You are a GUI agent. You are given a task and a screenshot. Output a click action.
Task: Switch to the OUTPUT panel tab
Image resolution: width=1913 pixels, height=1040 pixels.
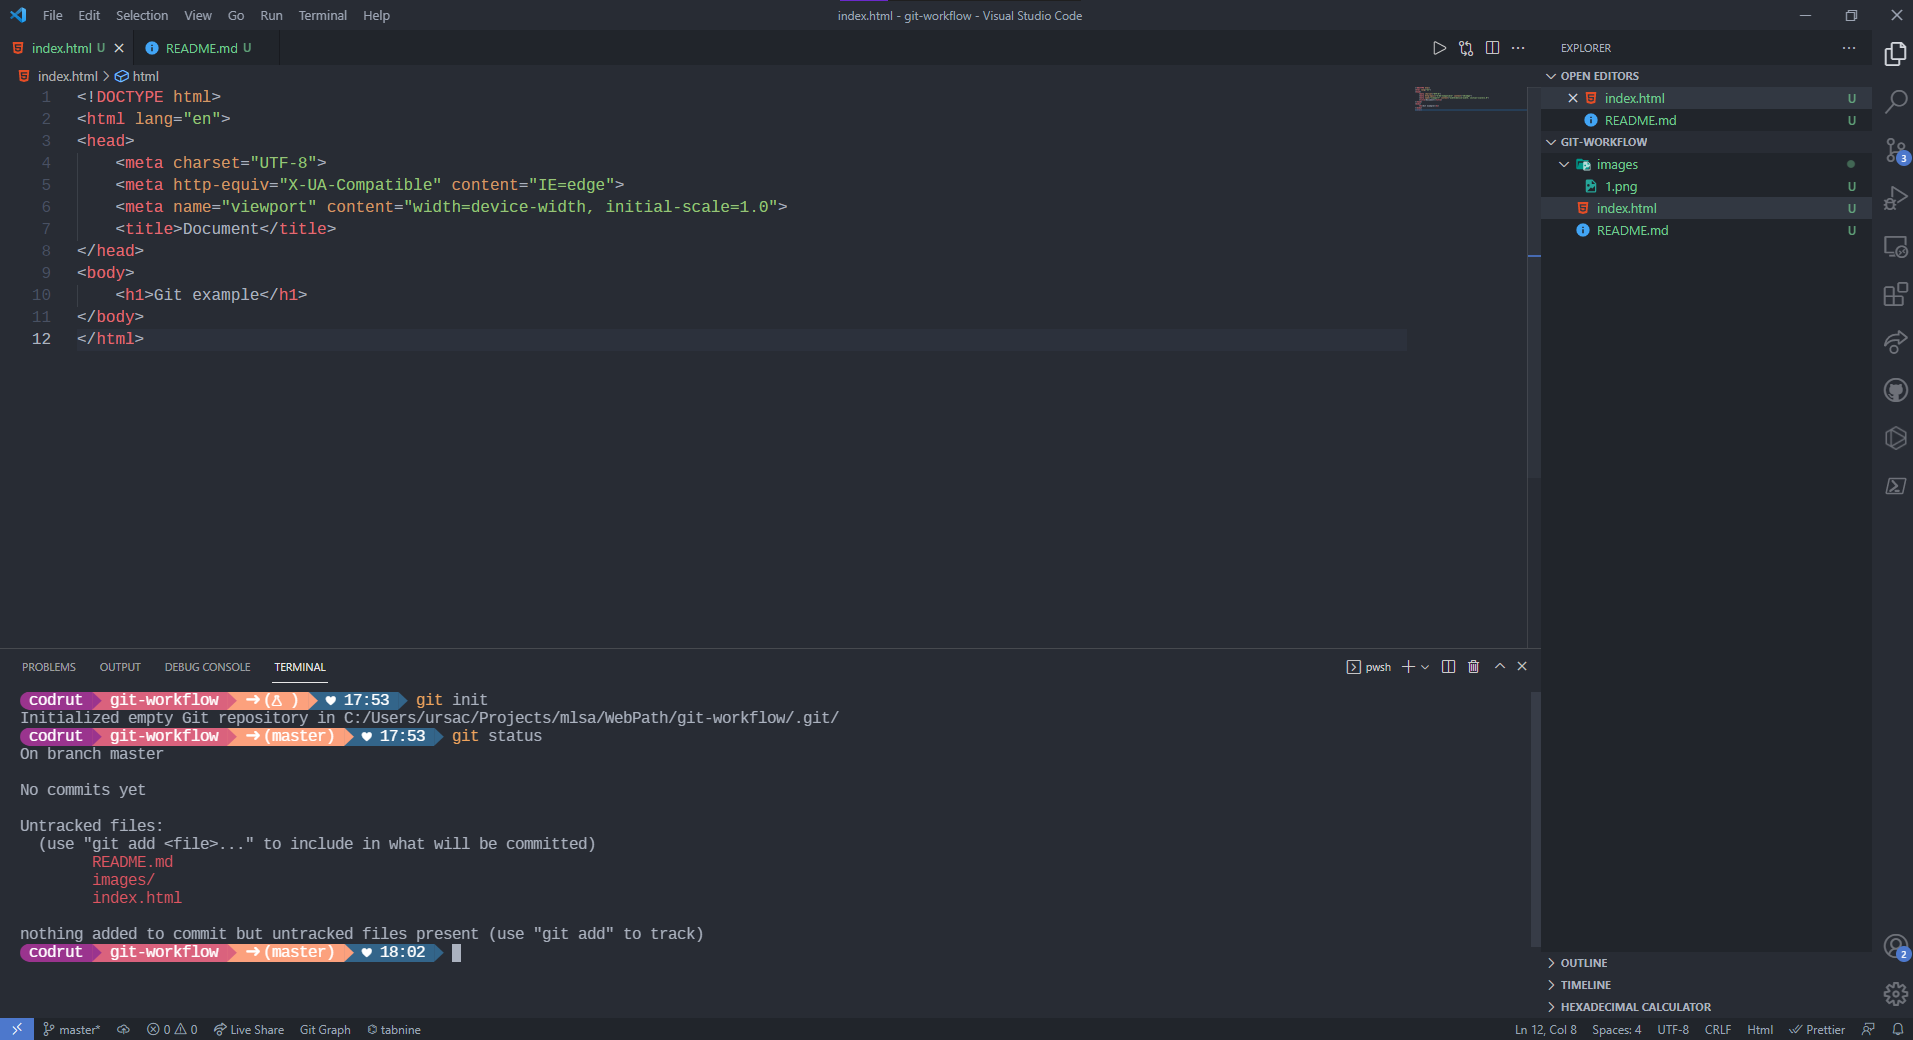tap(120, 667)
